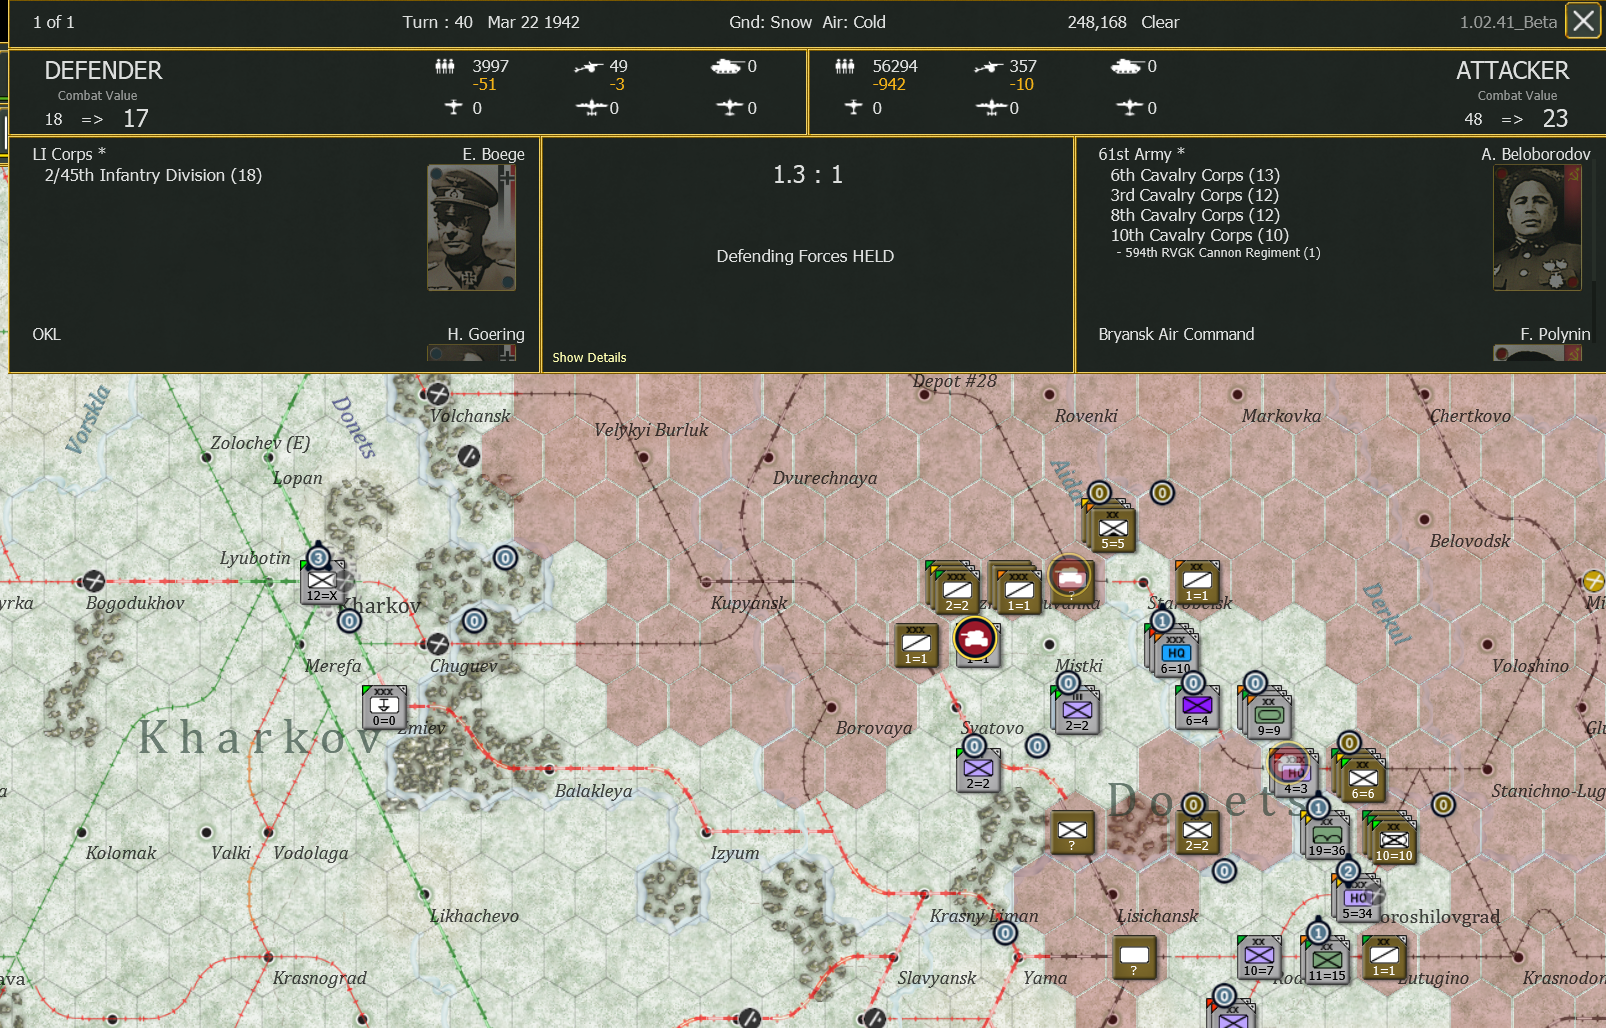
Task: Click the 1.3 : 1 odds ratio
Action: click(x=807, y=175)
